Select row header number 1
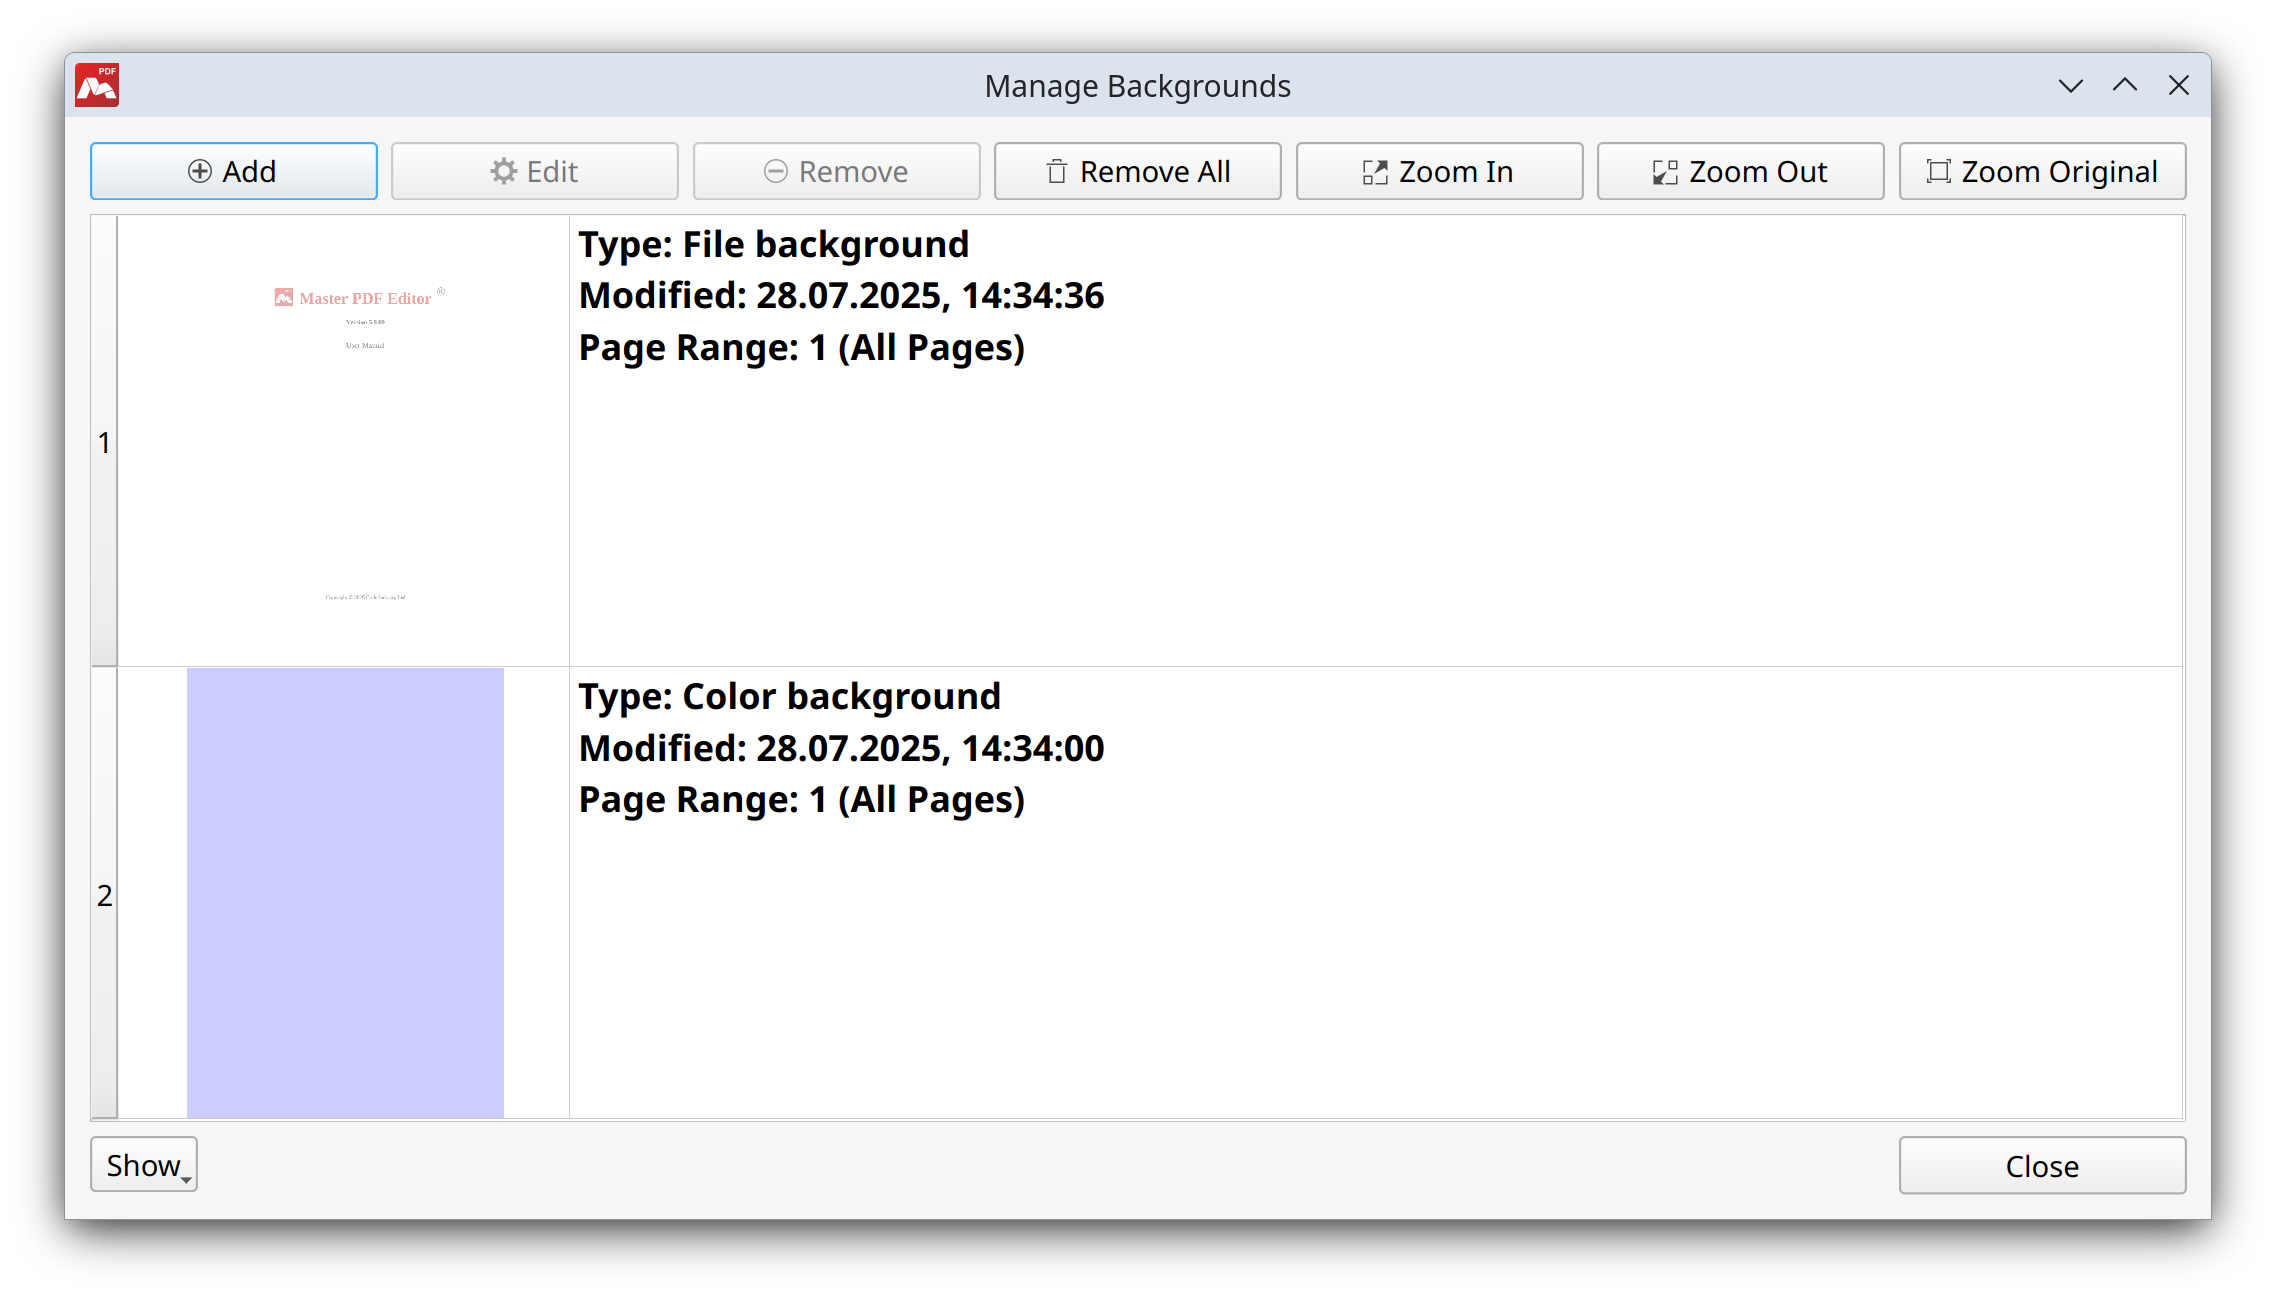Image resolution: width=2276 pixels, height=1296 pixels. (x=104, y=441)
